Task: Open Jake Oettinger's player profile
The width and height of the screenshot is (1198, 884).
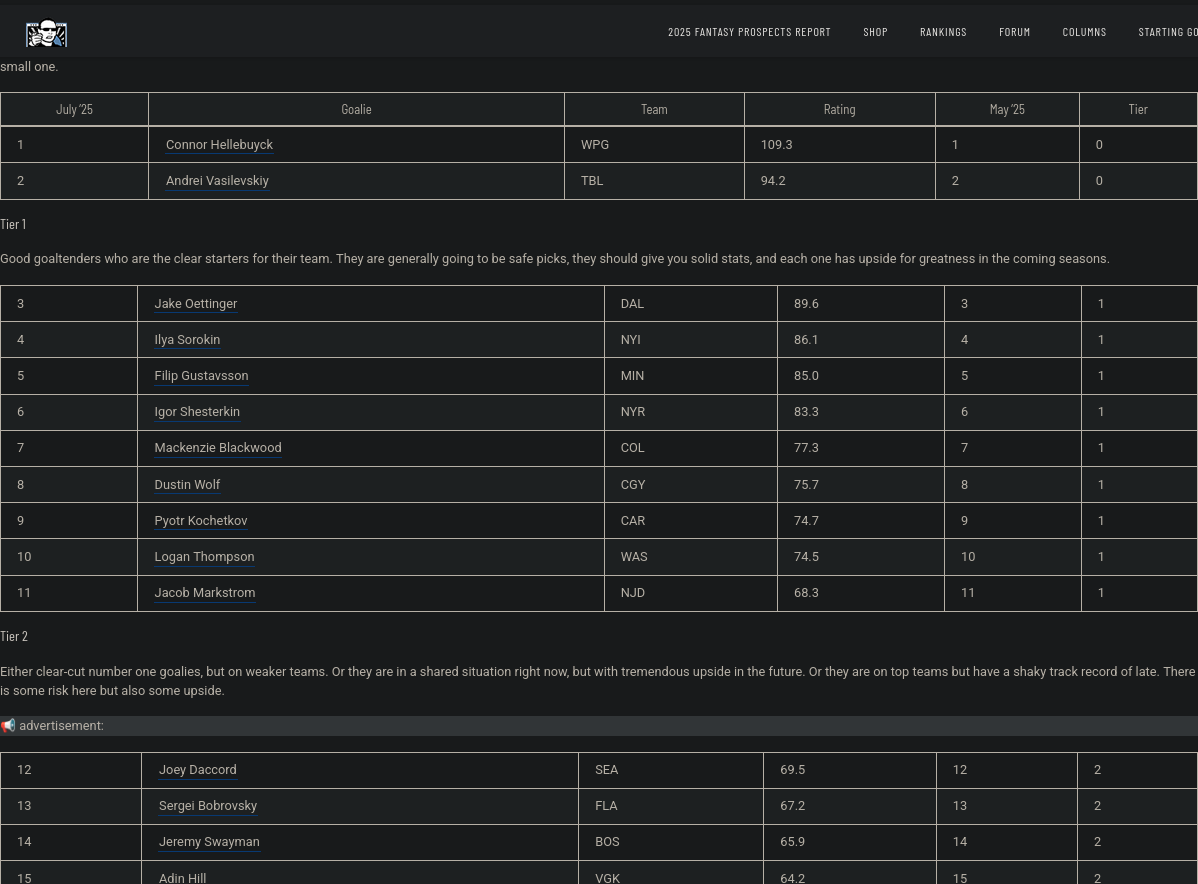Action: tap(196, 303)
